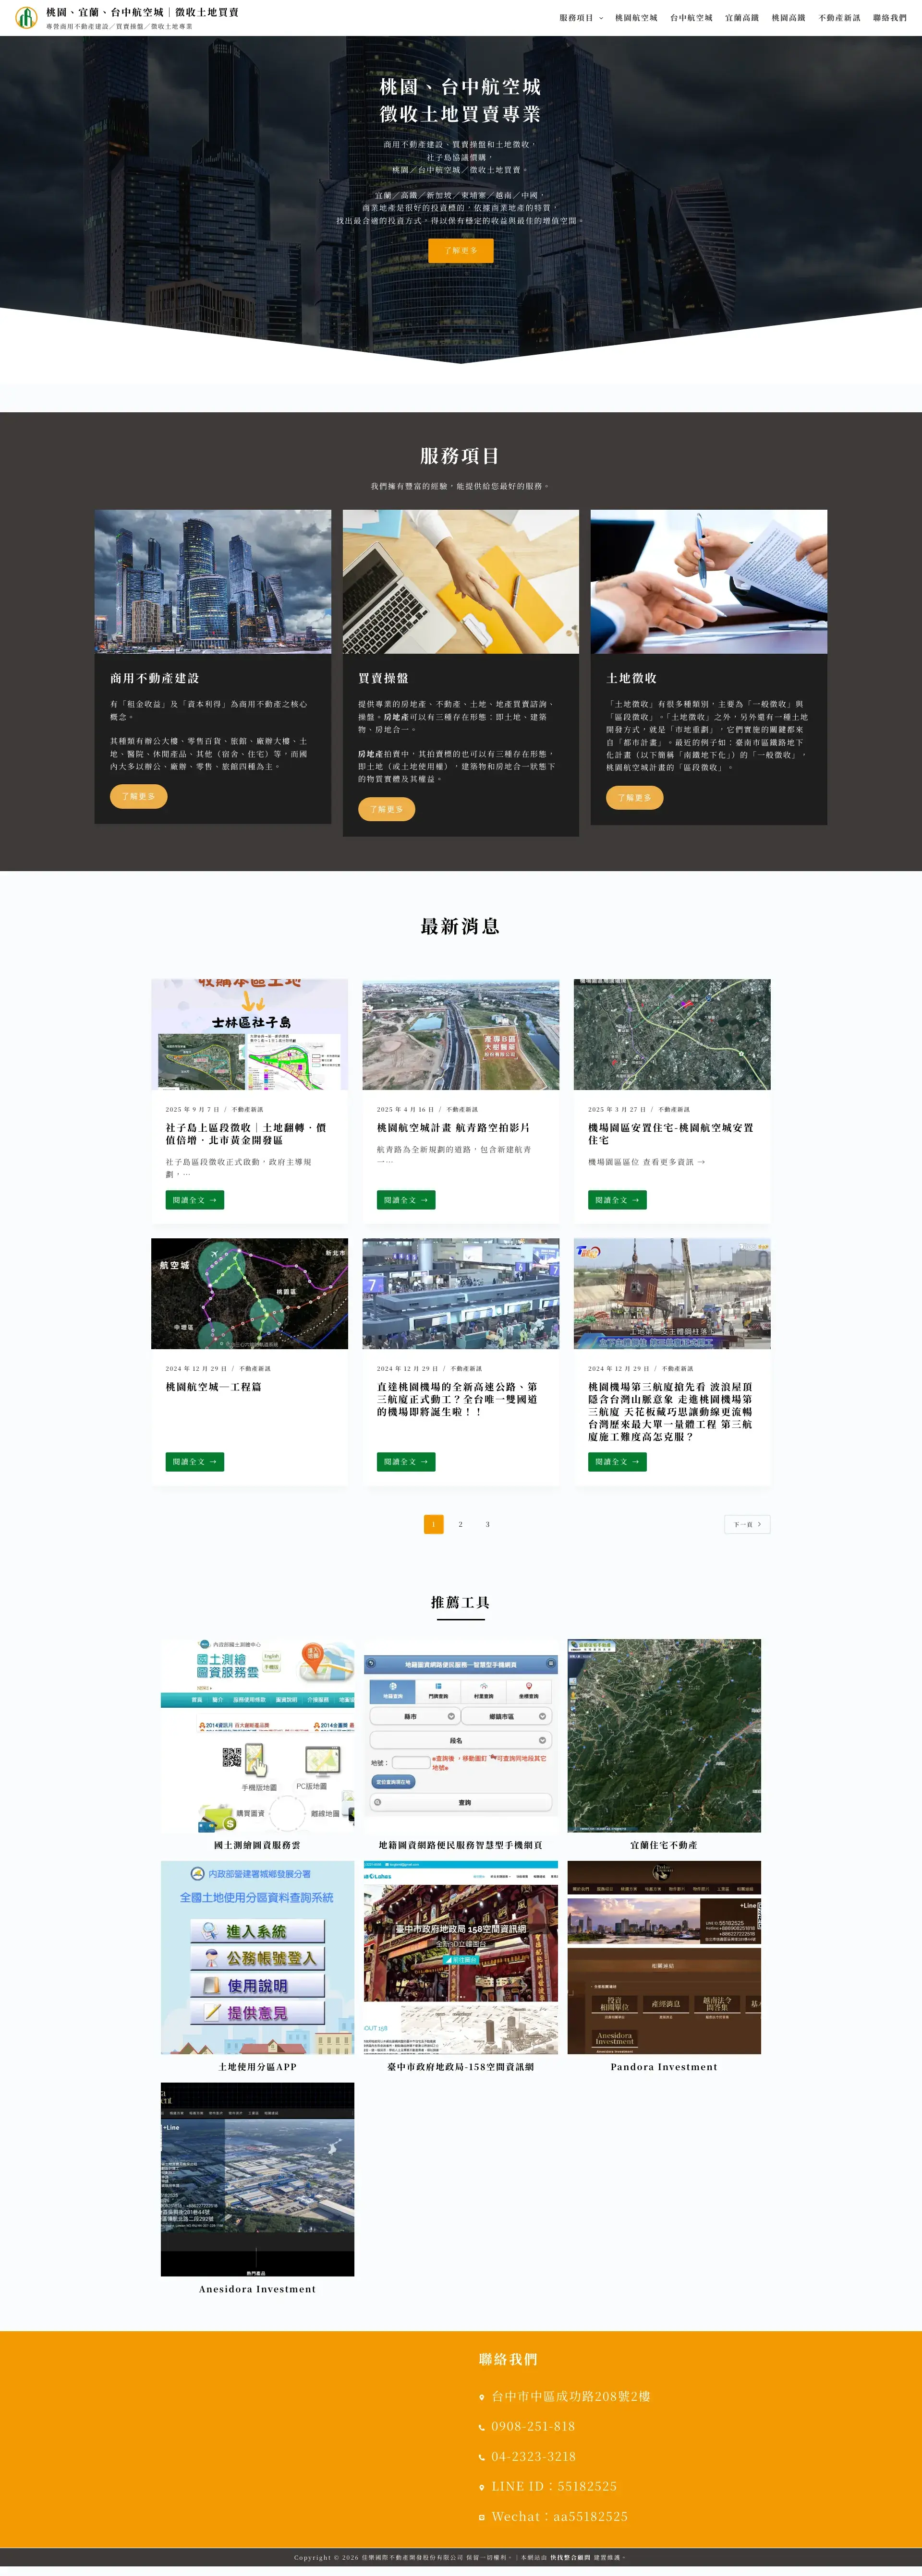Image resolution: width=922 pixels, height=2576 pixels.
Task: Click 閱讀全文 for 機場園區安置住宅
Action: (x=617, y=1200)
